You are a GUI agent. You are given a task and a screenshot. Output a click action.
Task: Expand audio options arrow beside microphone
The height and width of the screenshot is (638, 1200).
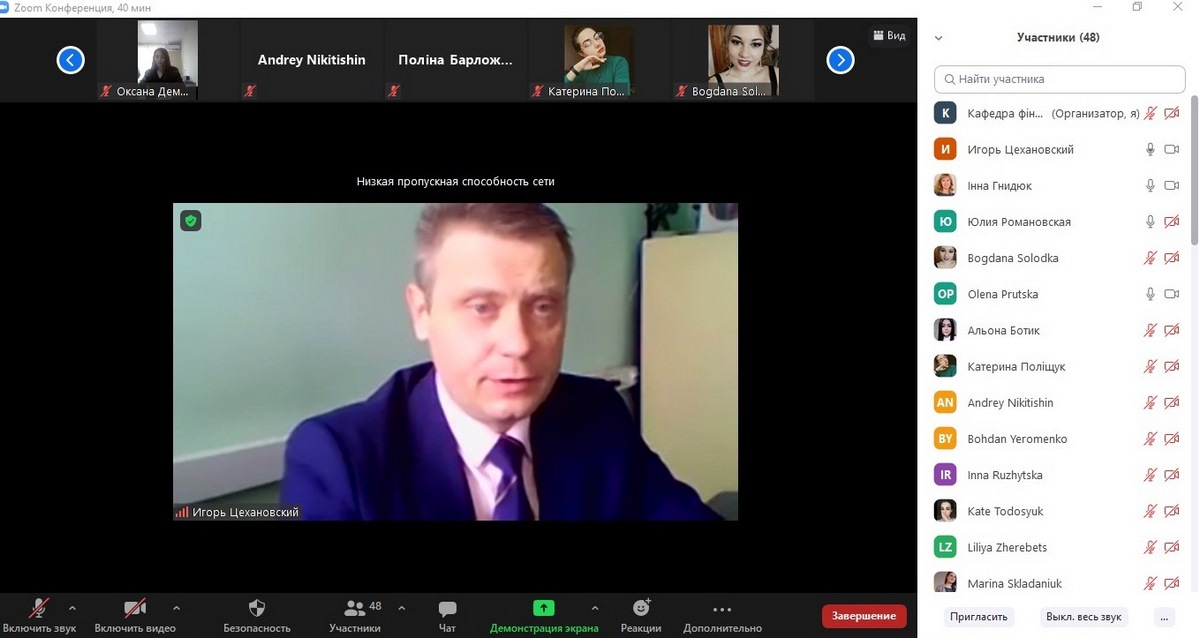pos(72,607)
